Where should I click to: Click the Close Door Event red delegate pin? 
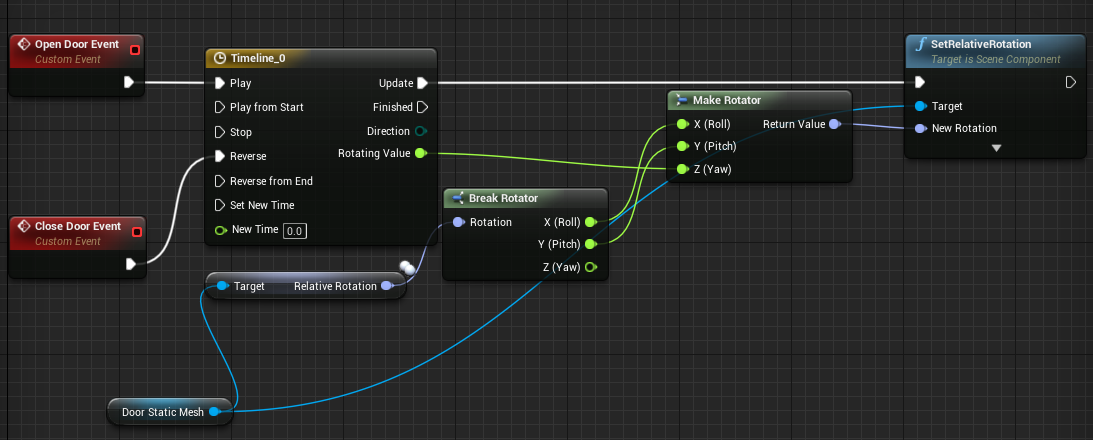(x=136, y=232)
